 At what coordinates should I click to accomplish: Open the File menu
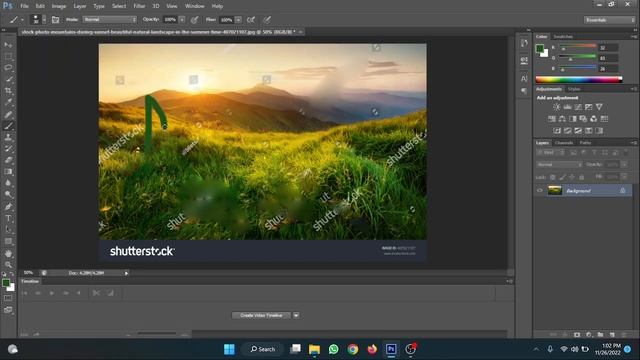24,6
